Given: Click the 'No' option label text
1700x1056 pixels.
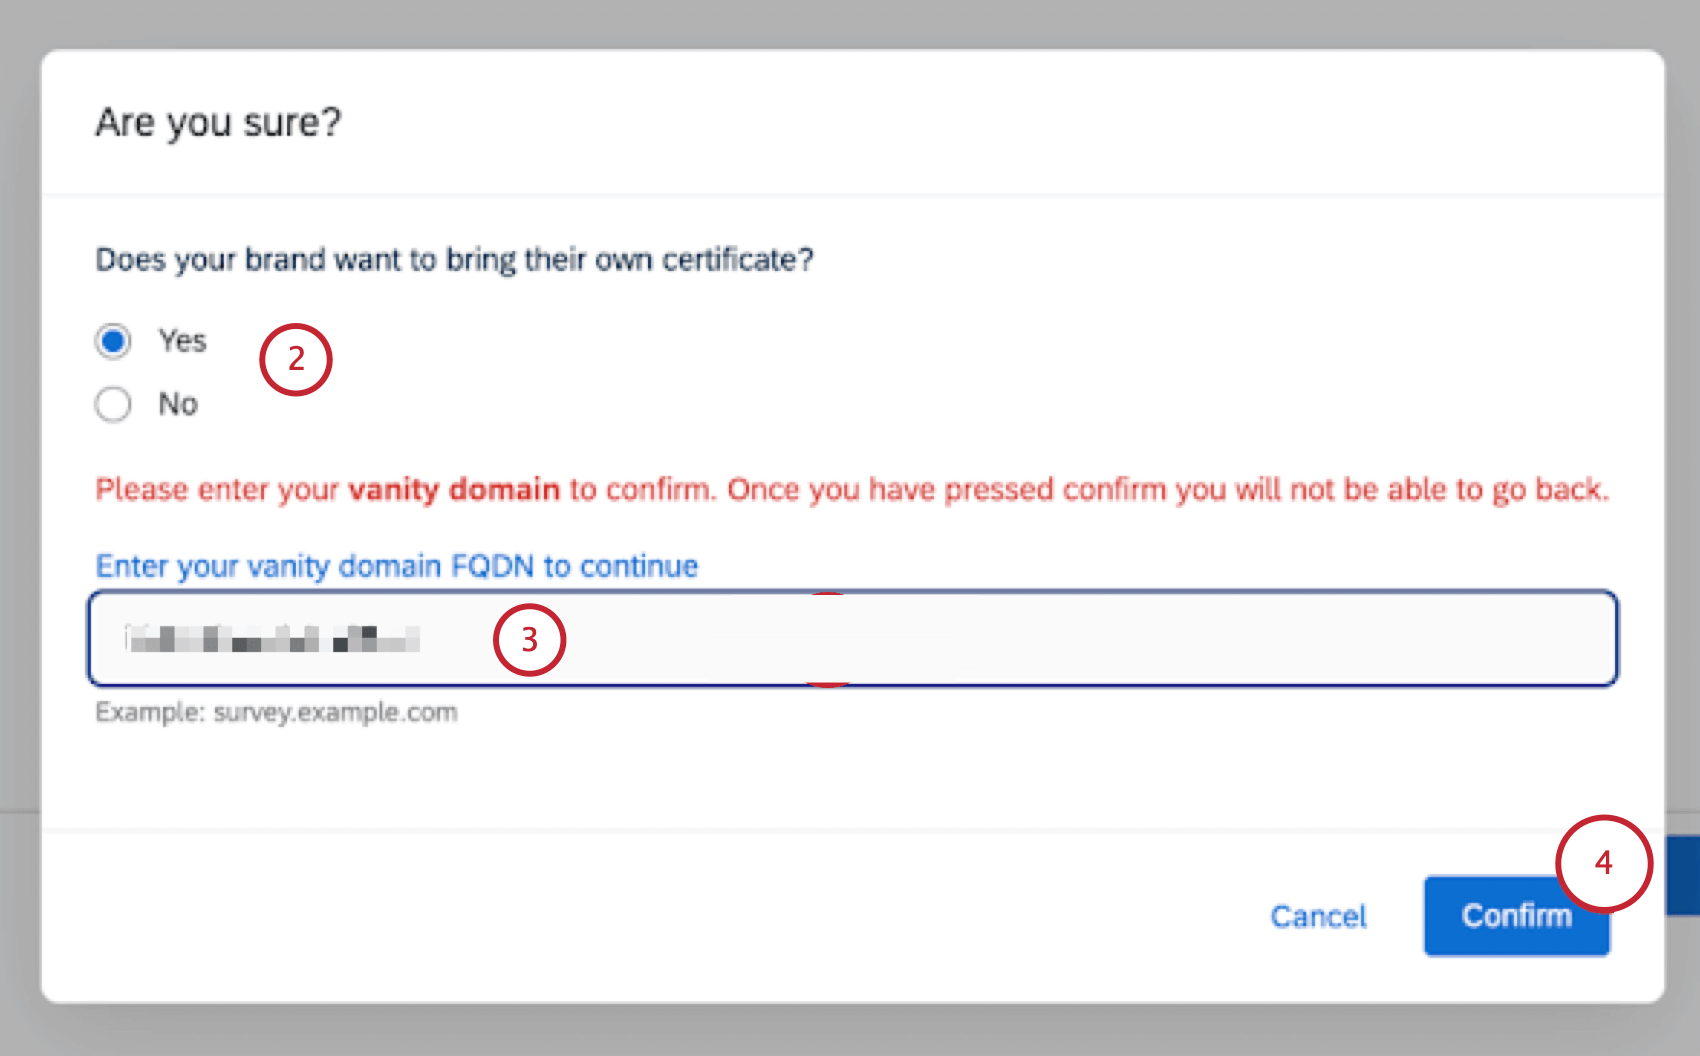Looking at the screenshot, I should [x=177, y=404].
